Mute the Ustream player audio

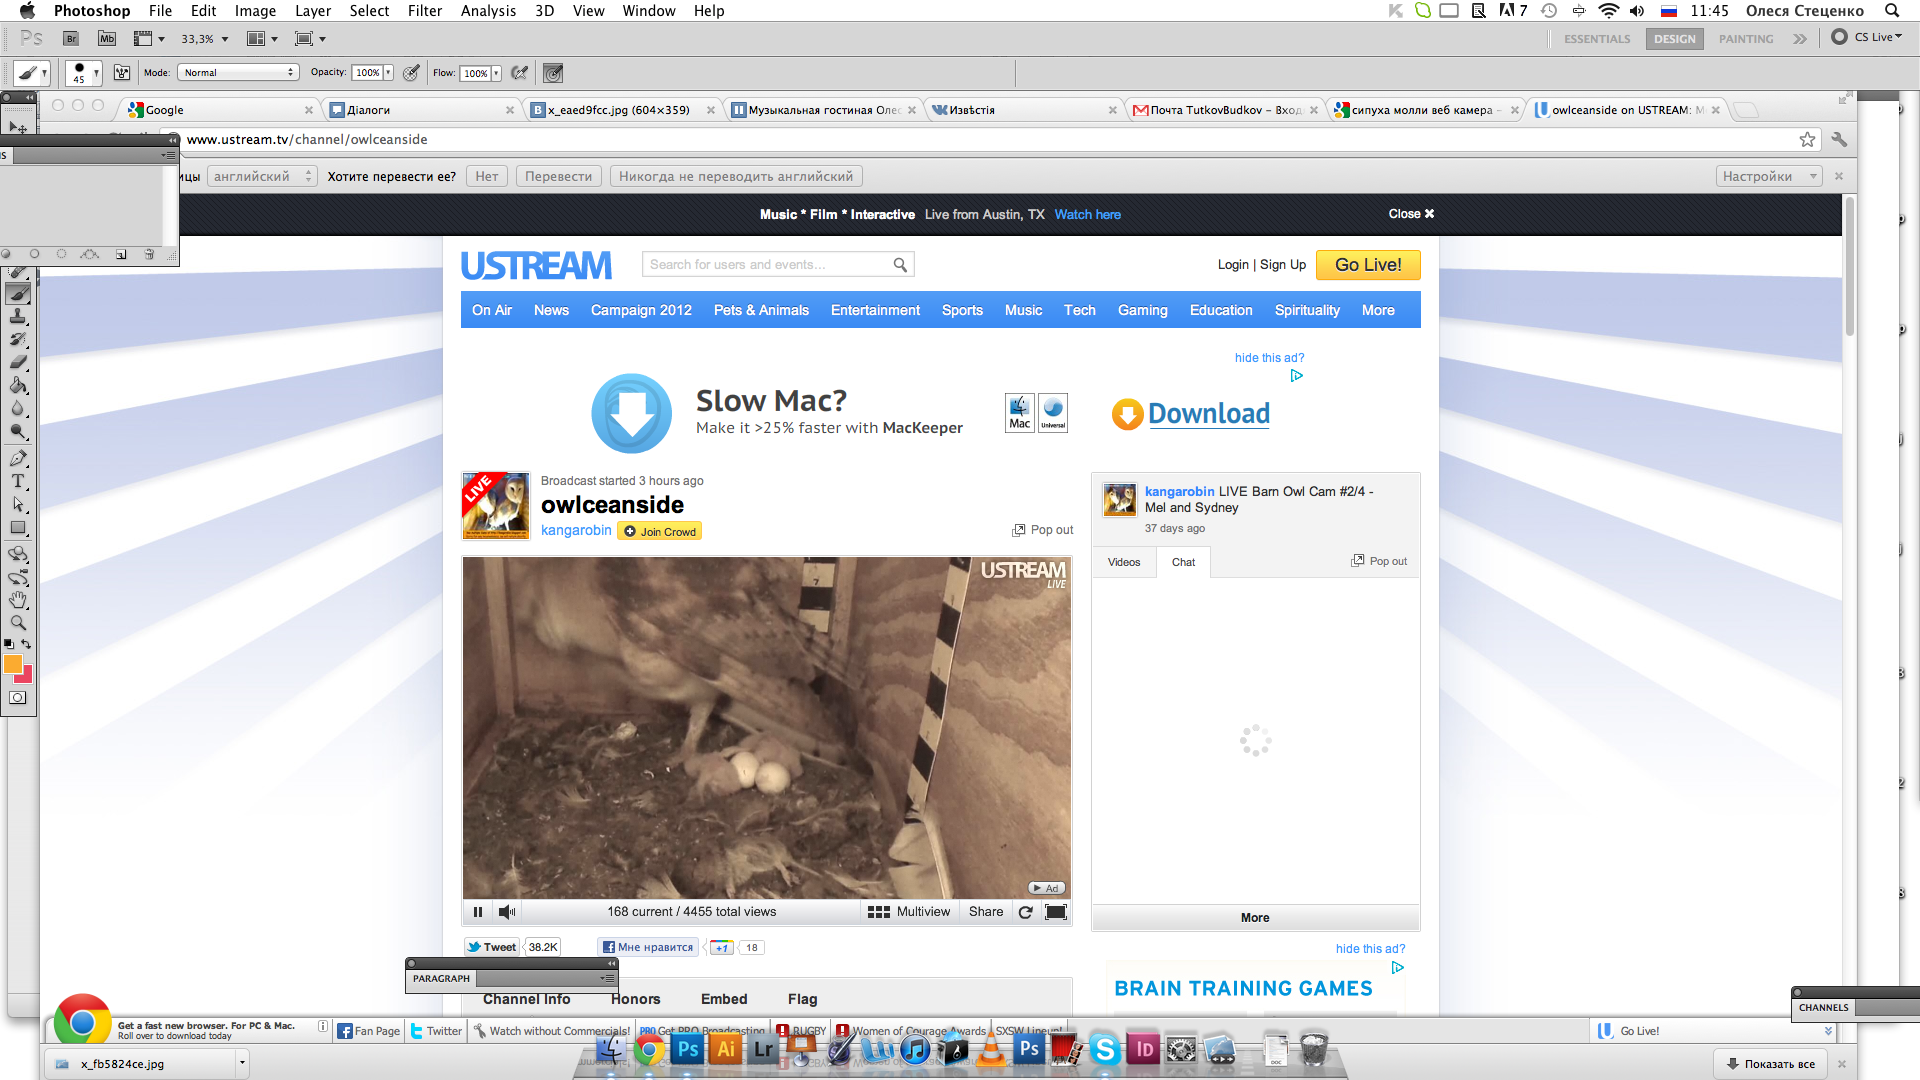(507, 912)
